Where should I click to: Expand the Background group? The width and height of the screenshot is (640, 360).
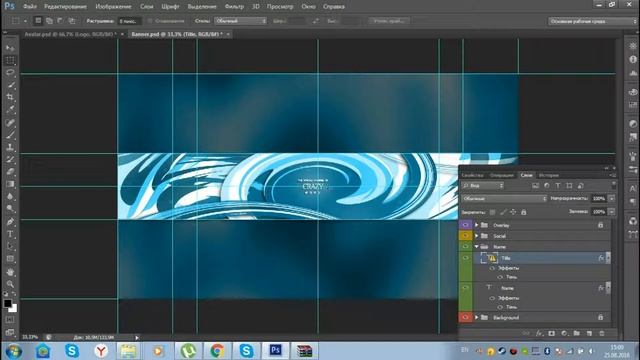[x=476, y=317]
